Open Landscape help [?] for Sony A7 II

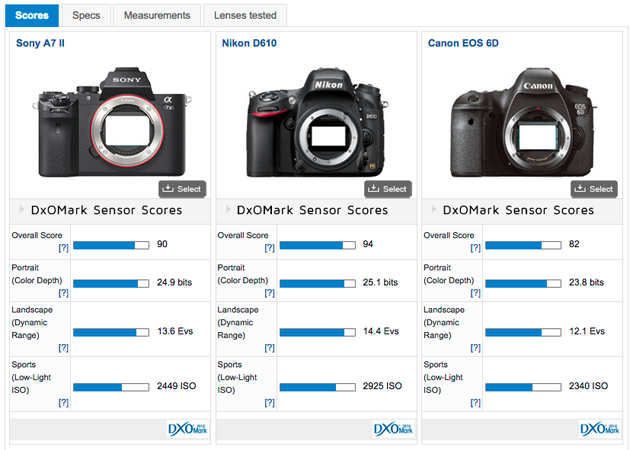click(x=63, y=348)
